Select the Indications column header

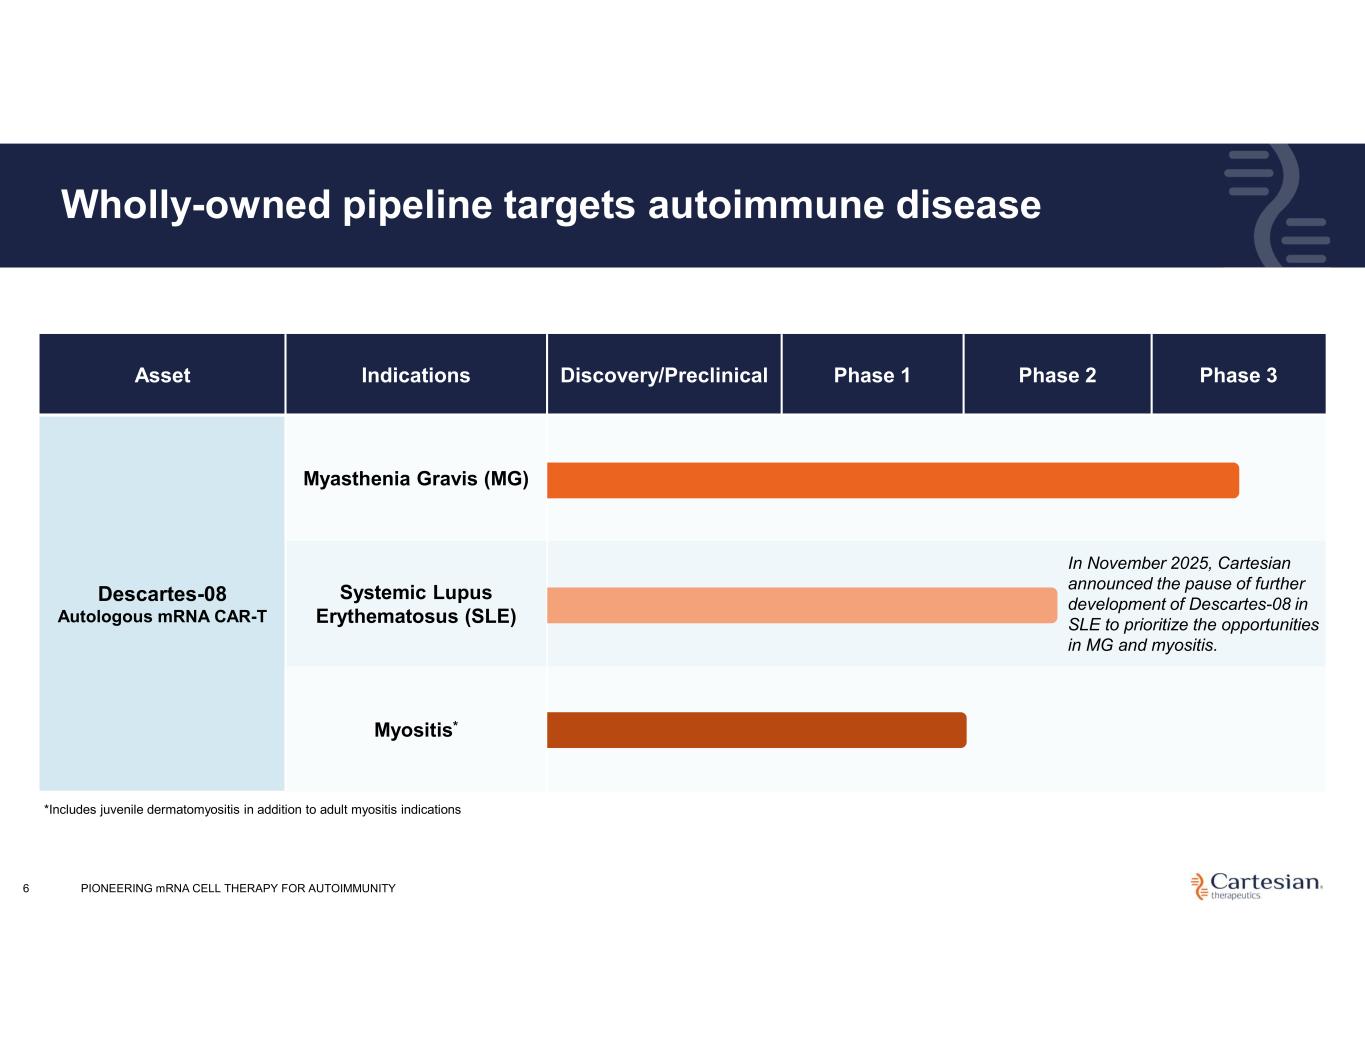(415, 375)
